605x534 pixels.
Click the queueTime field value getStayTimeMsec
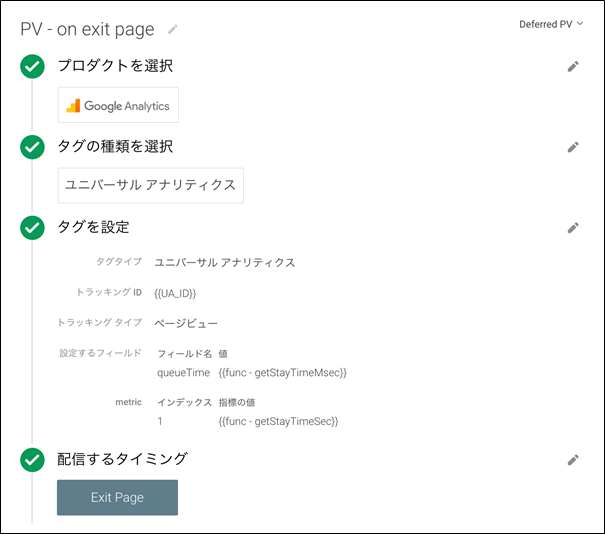281,372
